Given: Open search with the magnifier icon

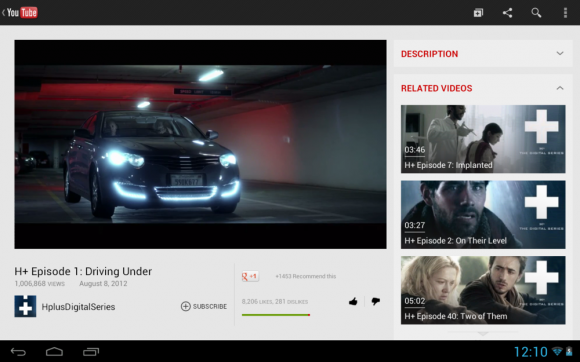Looking at the screenshot, I should click(x=536, y=13).
